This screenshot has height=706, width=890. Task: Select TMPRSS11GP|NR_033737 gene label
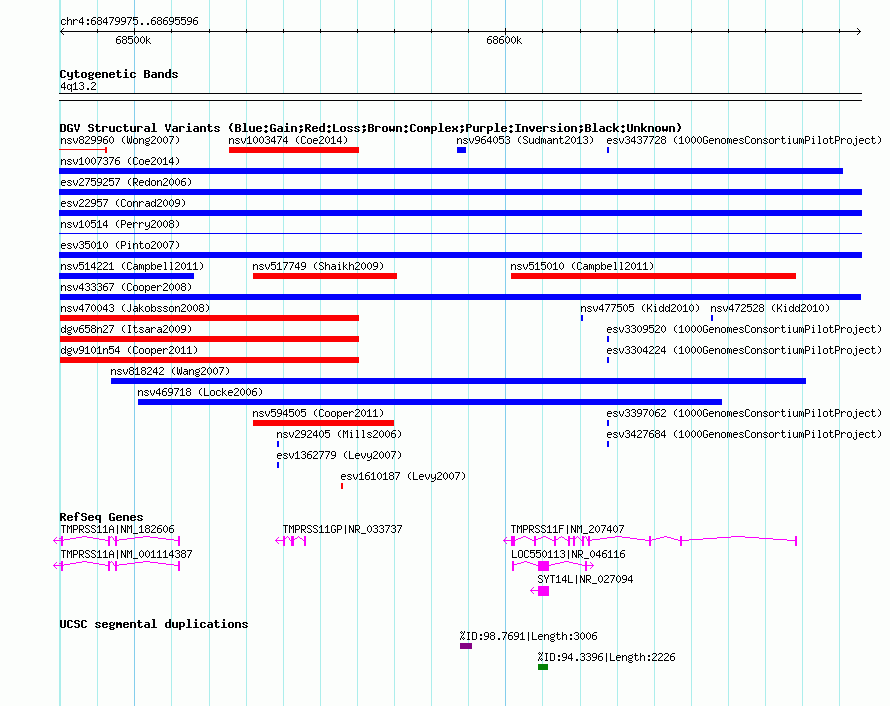pos(342,529)
